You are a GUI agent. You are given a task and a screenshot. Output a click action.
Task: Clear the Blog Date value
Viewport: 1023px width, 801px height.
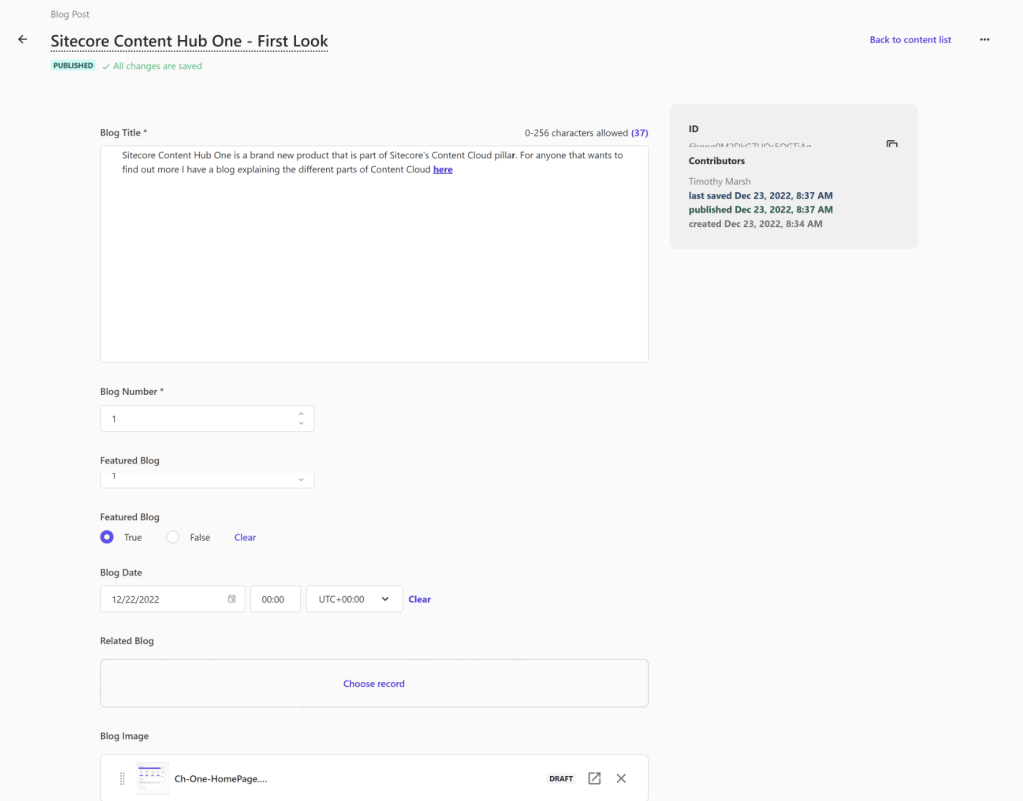(420, 599)
